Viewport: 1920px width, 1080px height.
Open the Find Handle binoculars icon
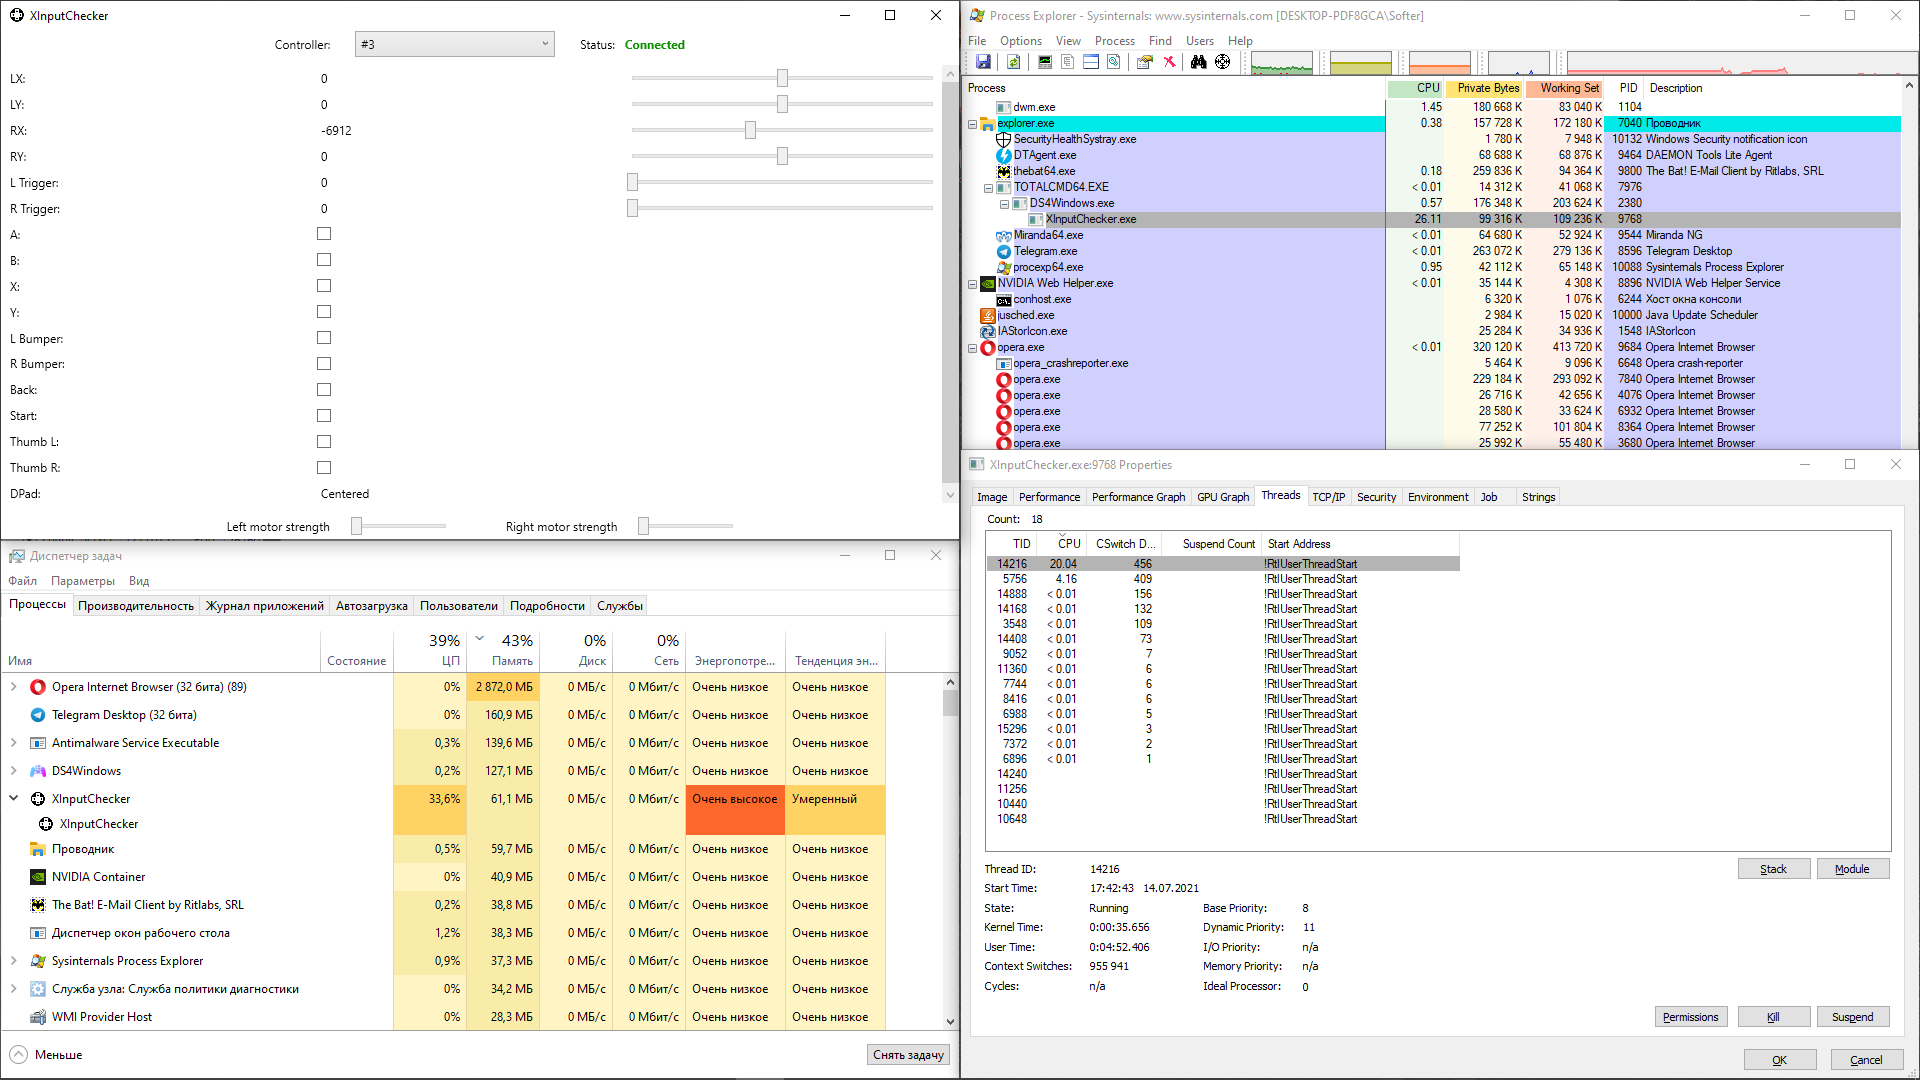tap(1198, 62)
